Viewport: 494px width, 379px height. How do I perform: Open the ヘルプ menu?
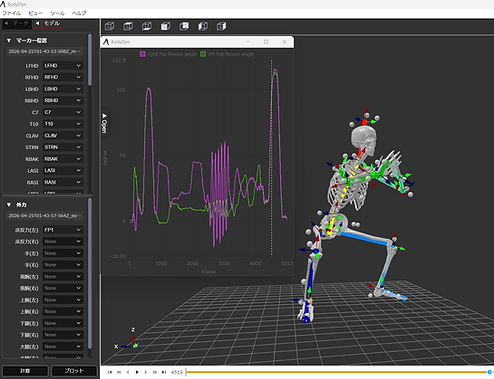79,13
